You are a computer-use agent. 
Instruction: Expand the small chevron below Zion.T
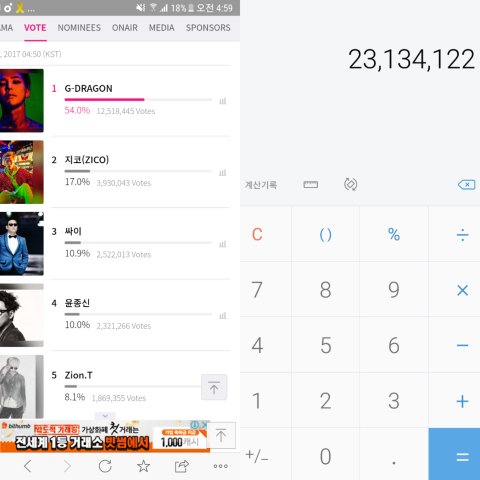[105, 416]
